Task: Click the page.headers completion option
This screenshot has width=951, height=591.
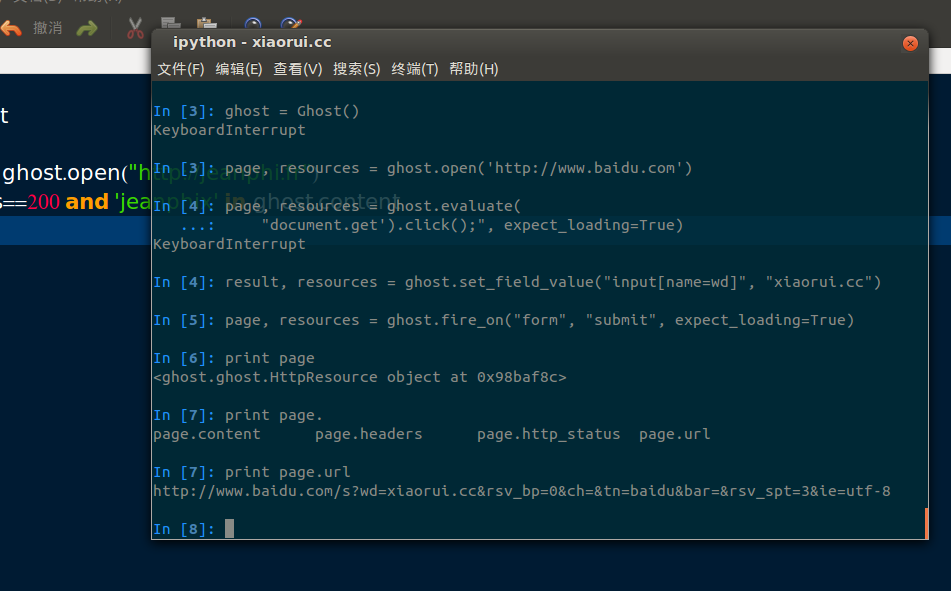Action: (369, 434)
